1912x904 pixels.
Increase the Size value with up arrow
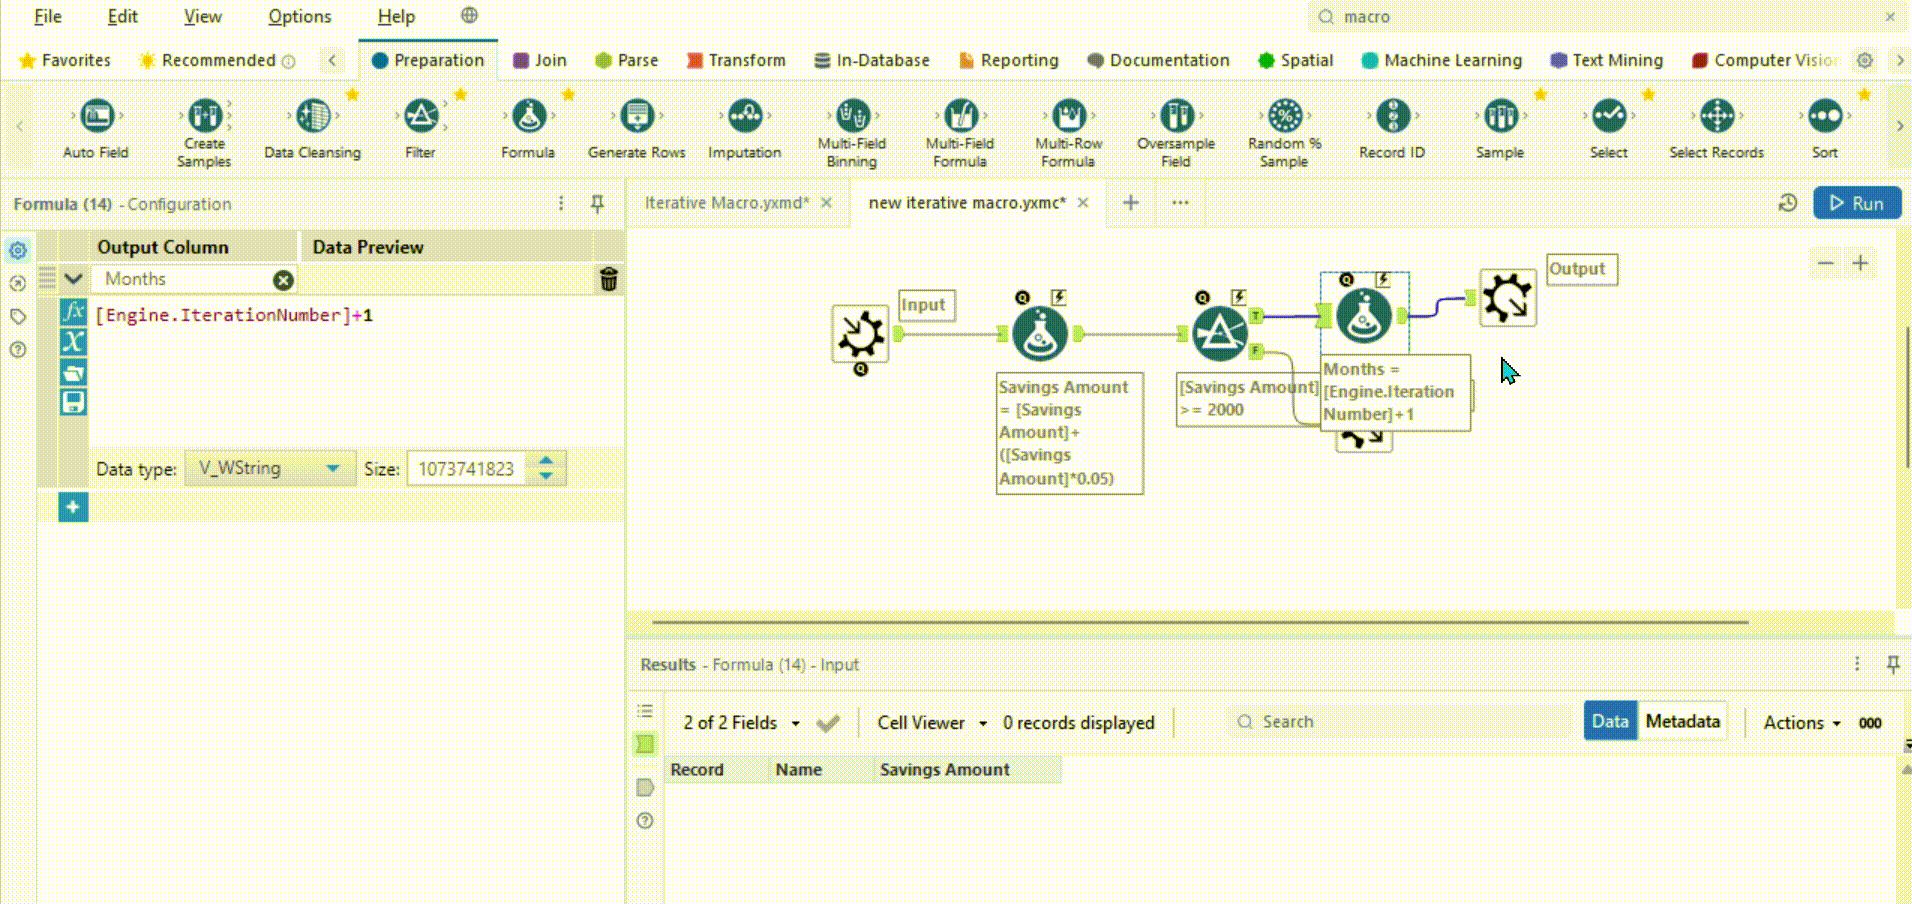pyautogui.click(x=546, y=461)
